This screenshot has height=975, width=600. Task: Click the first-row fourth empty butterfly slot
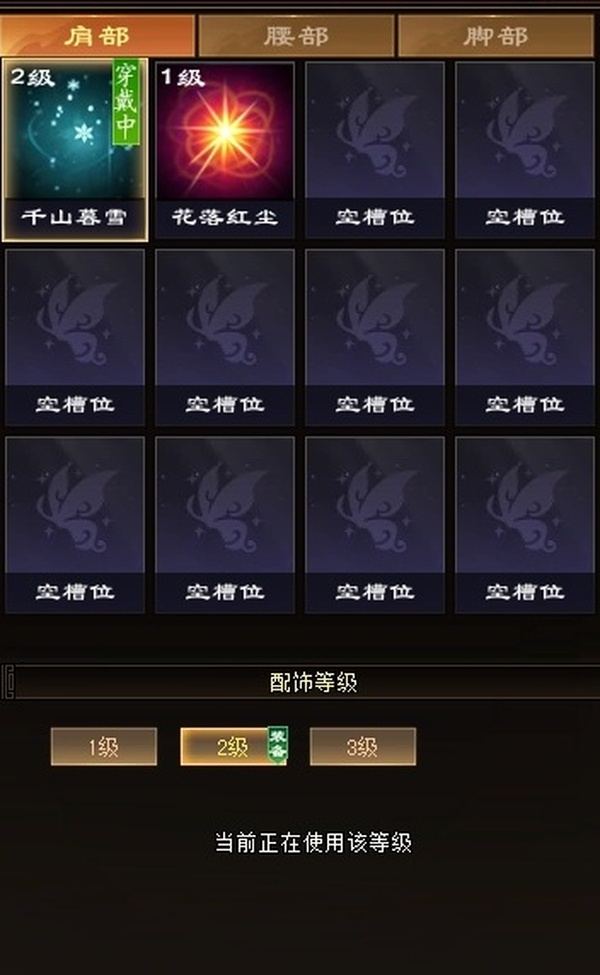click(525, 150)
